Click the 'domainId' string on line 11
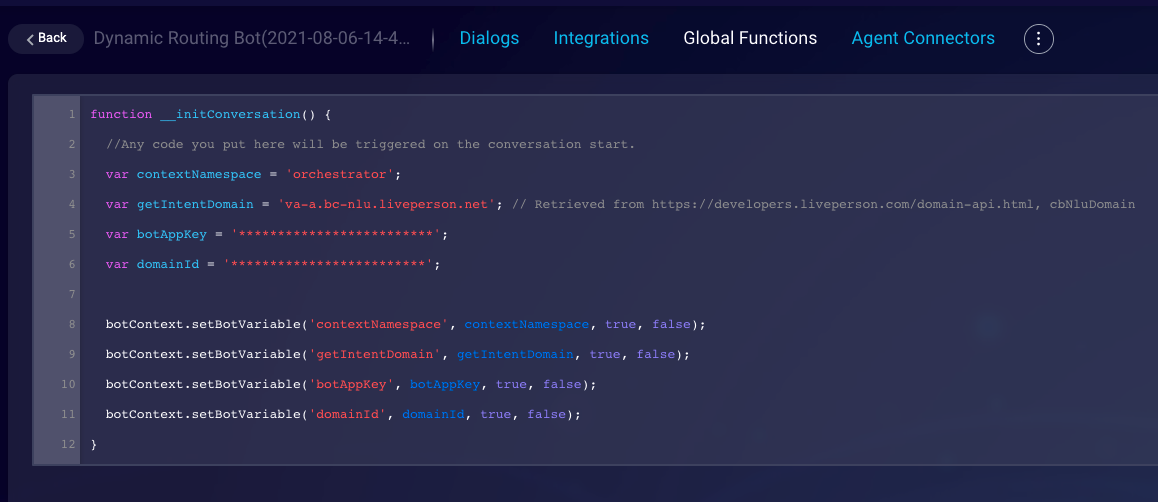 click(348, 415)
